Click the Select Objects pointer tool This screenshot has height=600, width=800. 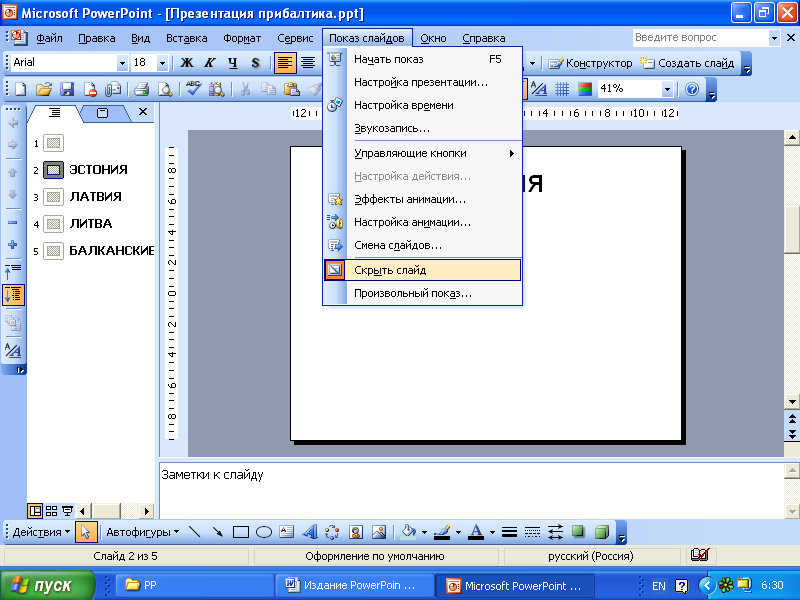(x=85, y=532)
